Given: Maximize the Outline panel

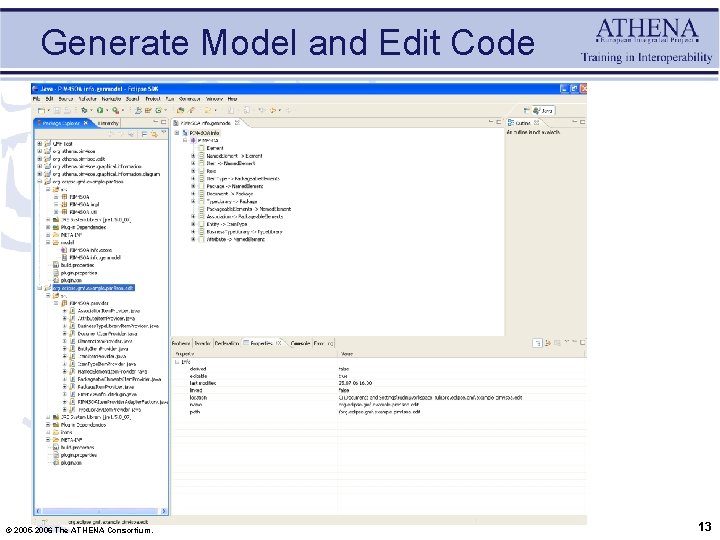Looking at the screenshot, I should click(582, 122).
